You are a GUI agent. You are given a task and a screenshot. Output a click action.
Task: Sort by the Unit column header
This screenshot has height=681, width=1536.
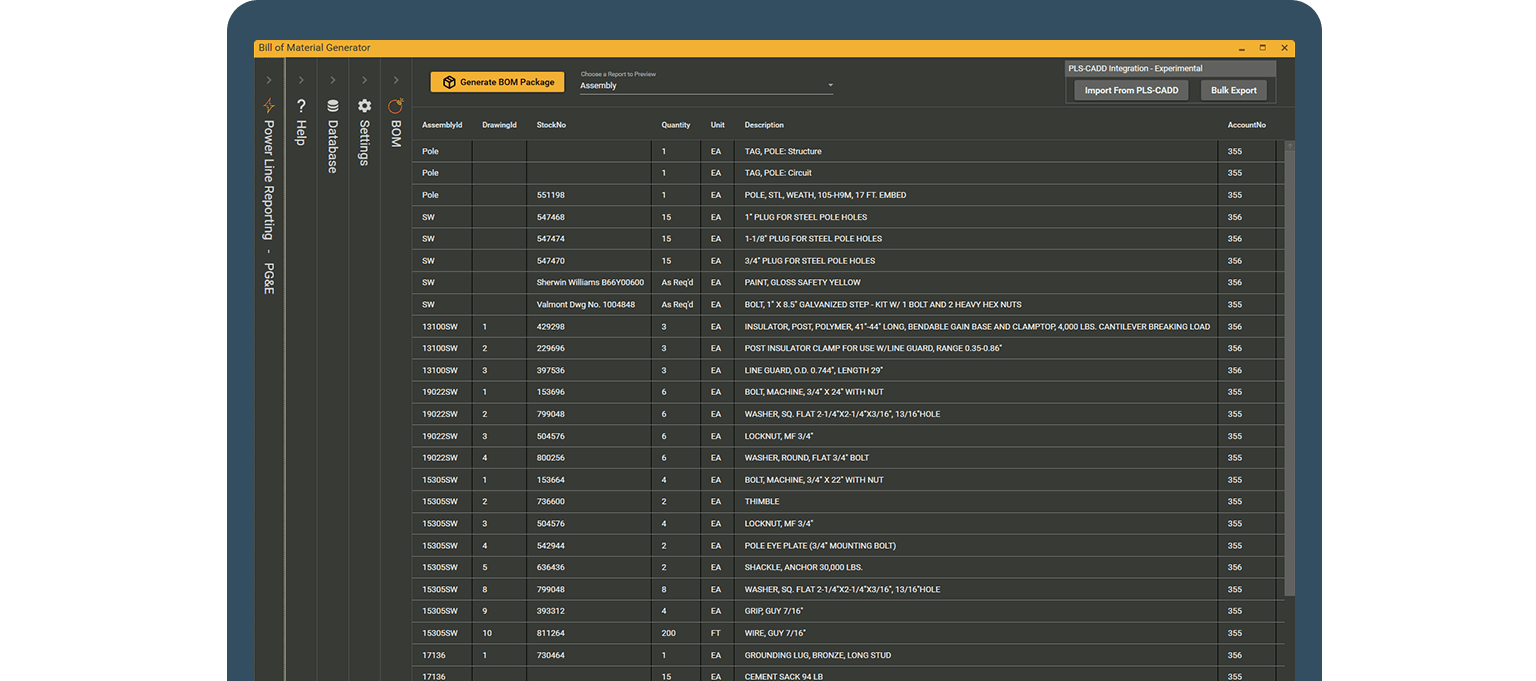pos(718,125)
